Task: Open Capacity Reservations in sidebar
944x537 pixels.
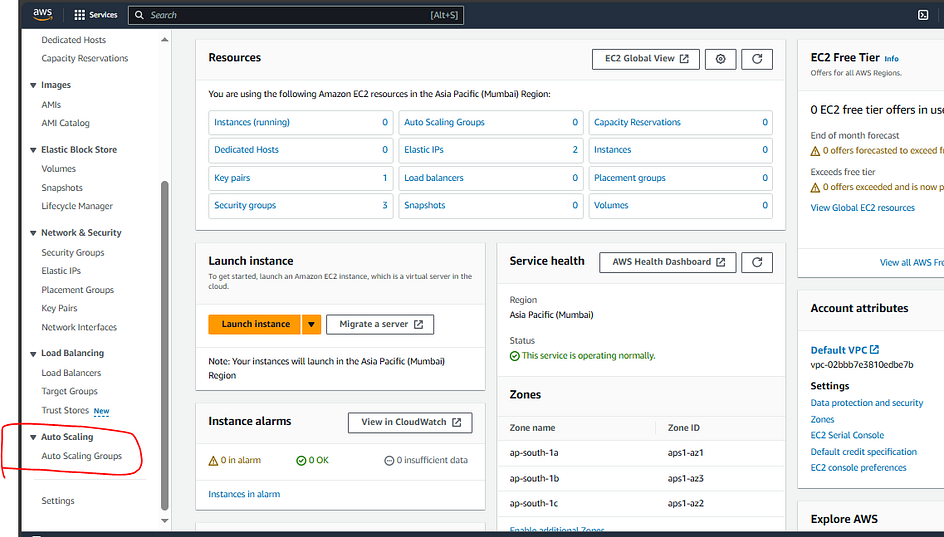Action: tap(85, 58)
